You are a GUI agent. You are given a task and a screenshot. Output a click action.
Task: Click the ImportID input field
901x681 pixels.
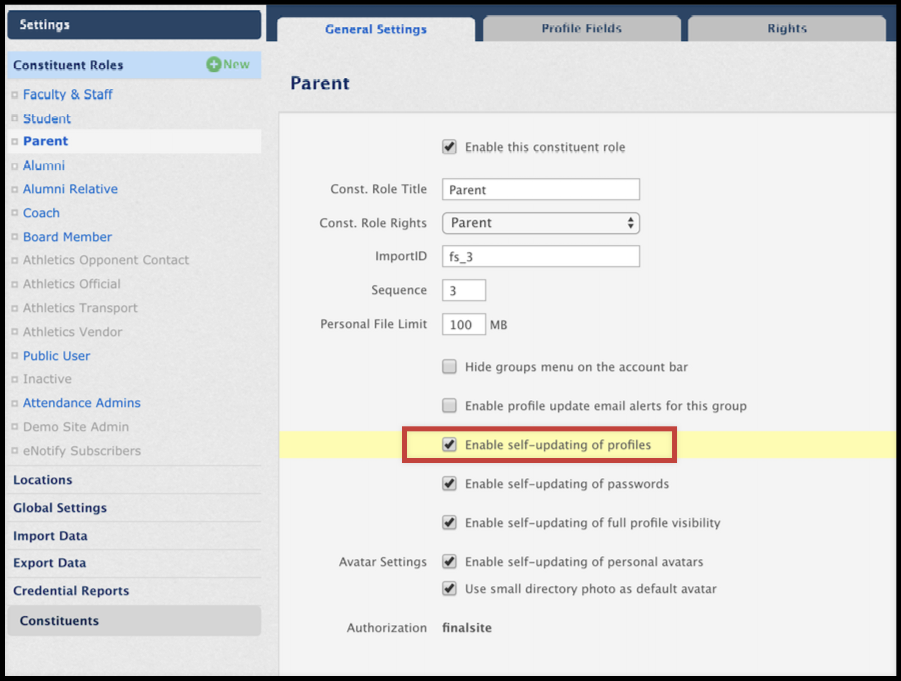541,256
